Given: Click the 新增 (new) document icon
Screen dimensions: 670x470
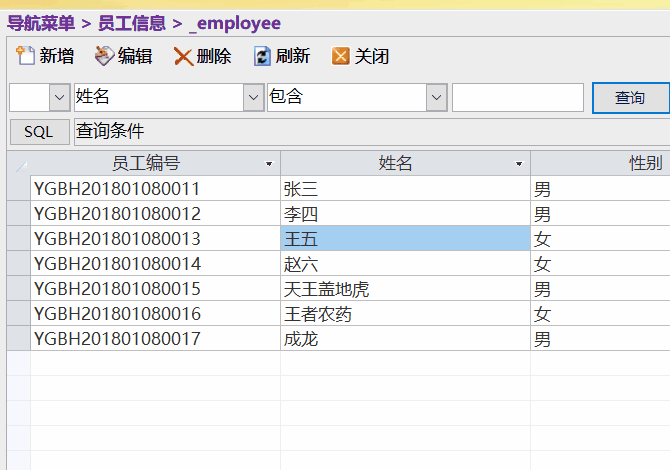Looking at the screenshot, I should (25, 56).
